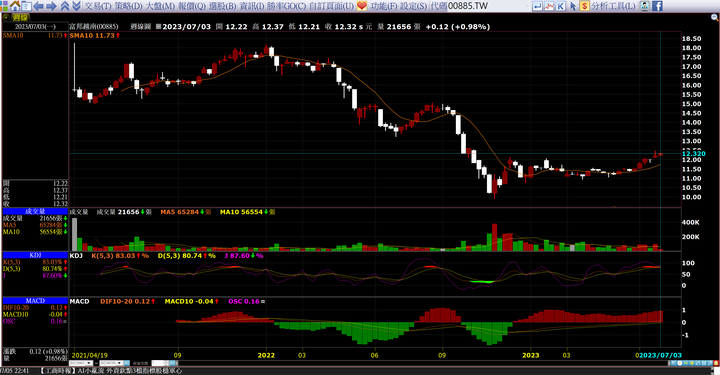Viewport: 720px width, 375px height.
Task: Open the window list icon beside Home
Action: click(x=26, y=6)
